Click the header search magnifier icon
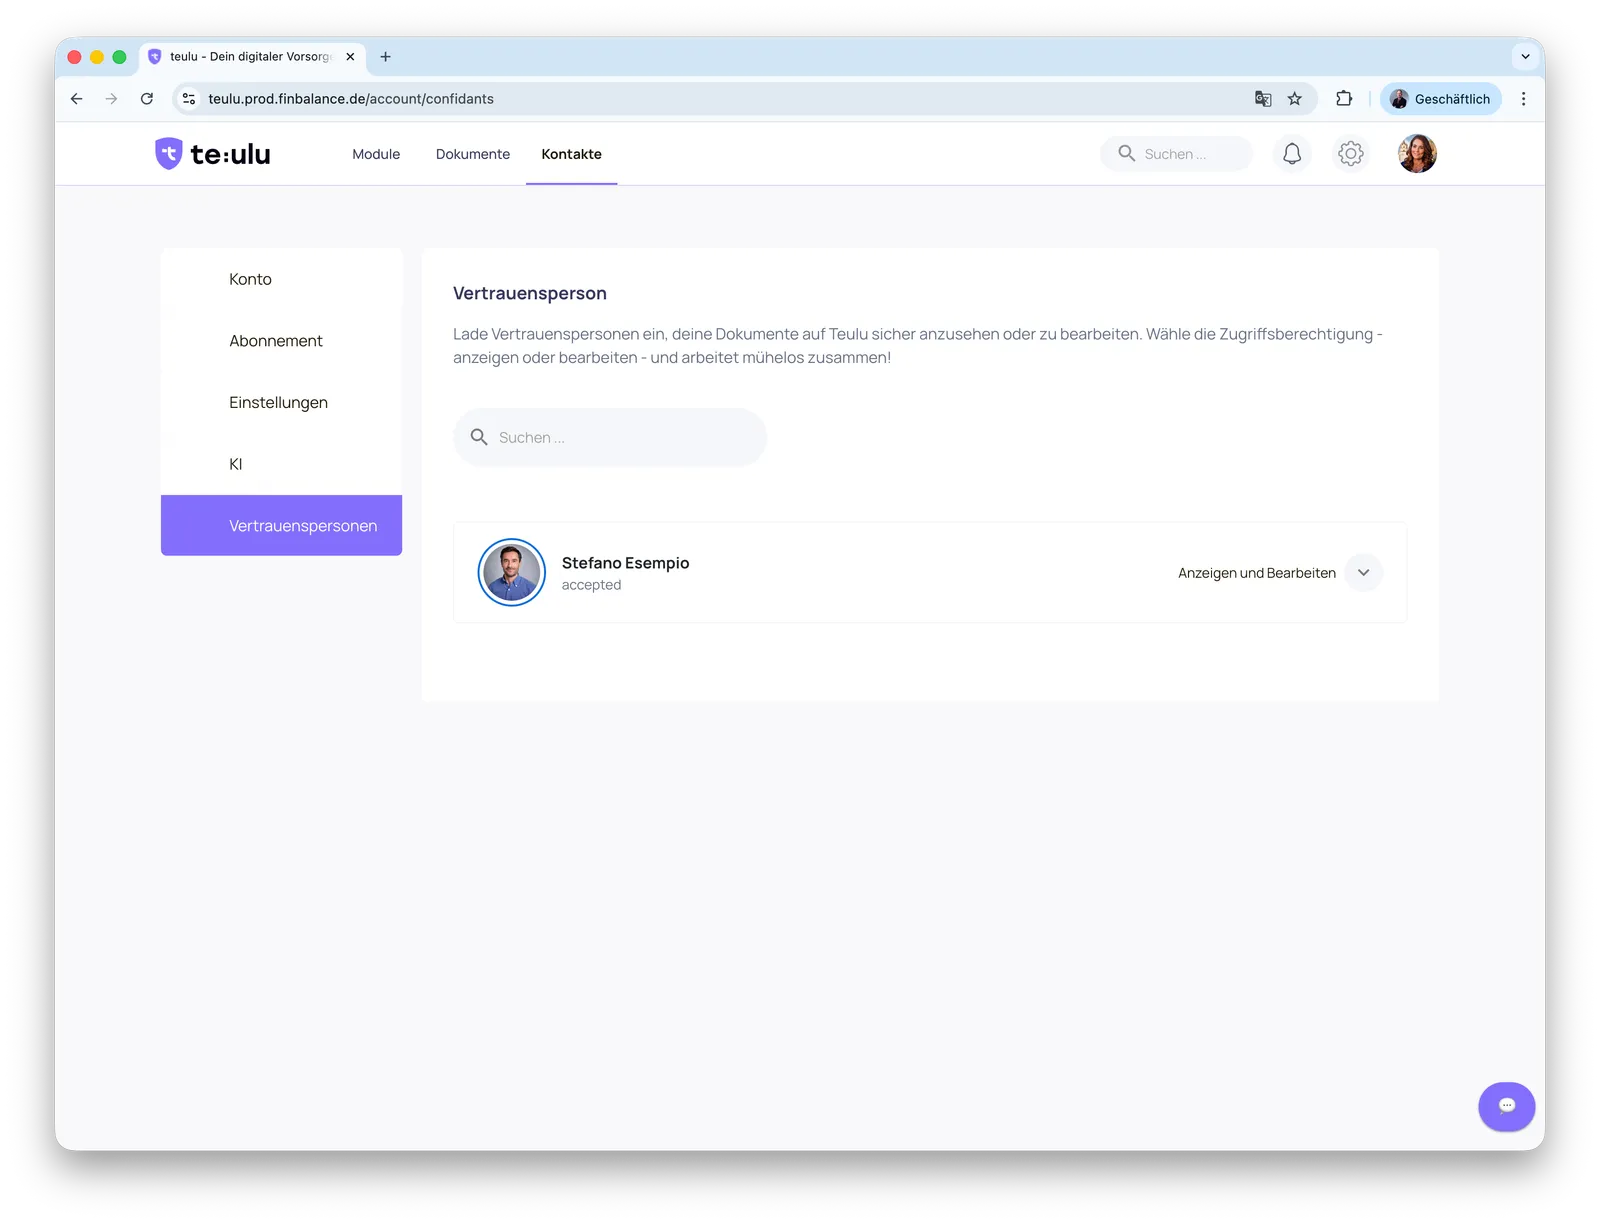The width and height of the screenshot is (1600, 1223). (1126, 153)
